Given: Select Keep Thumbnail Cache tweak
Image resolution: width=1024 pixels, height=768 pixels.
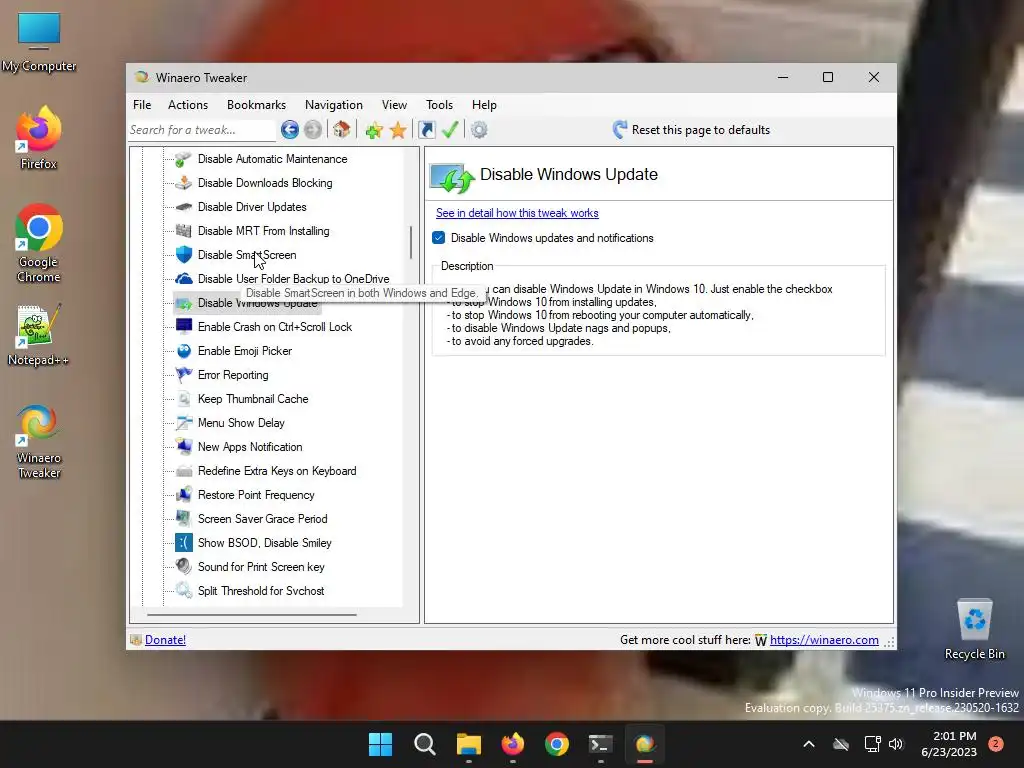Looking at the screenshot, I should pos(253,399).
